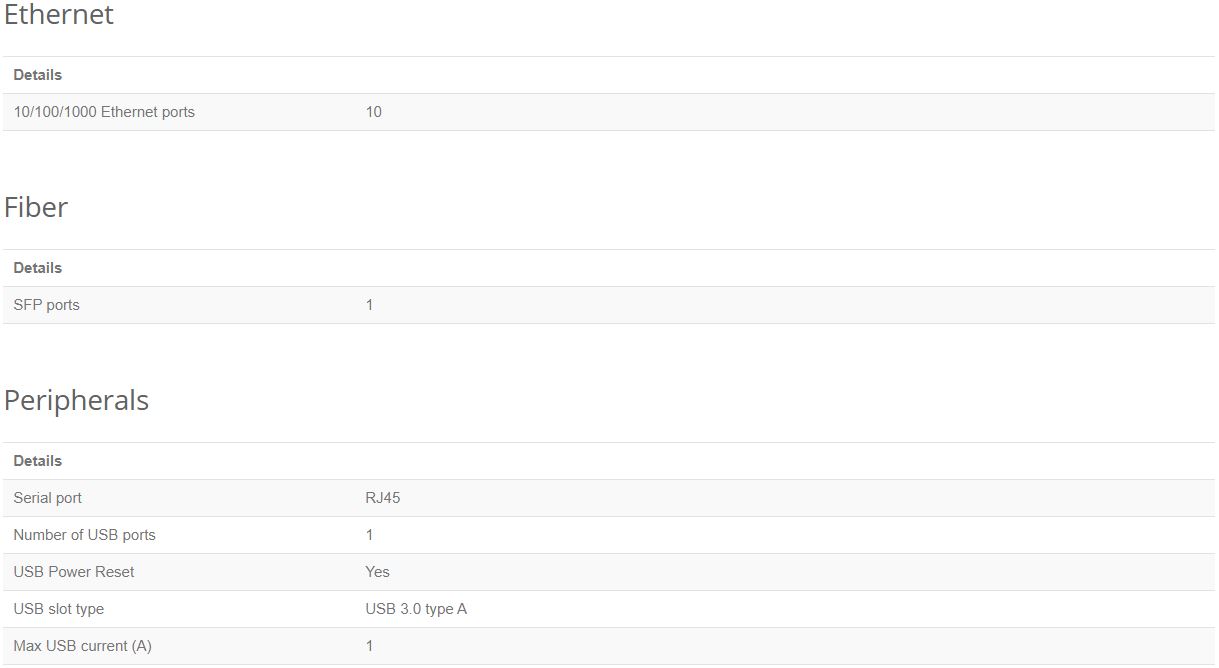Click the Max USB current value 1
1219x668 pixels.
[369, 646]
